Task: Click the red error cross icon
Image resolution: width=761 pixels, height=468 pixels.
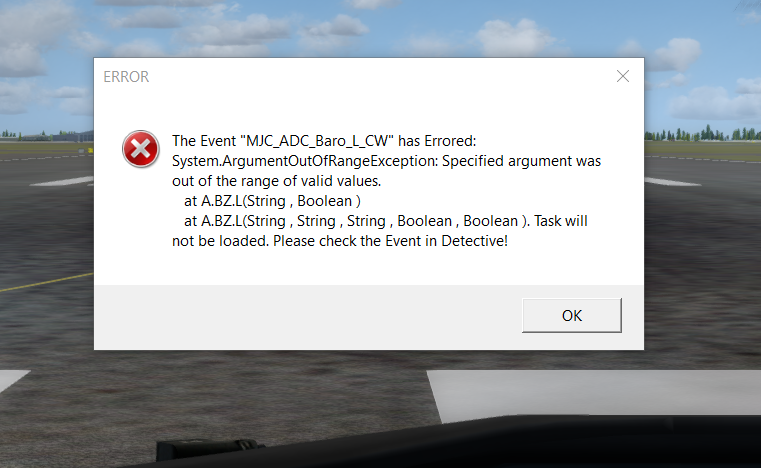Action: [141, 149]
